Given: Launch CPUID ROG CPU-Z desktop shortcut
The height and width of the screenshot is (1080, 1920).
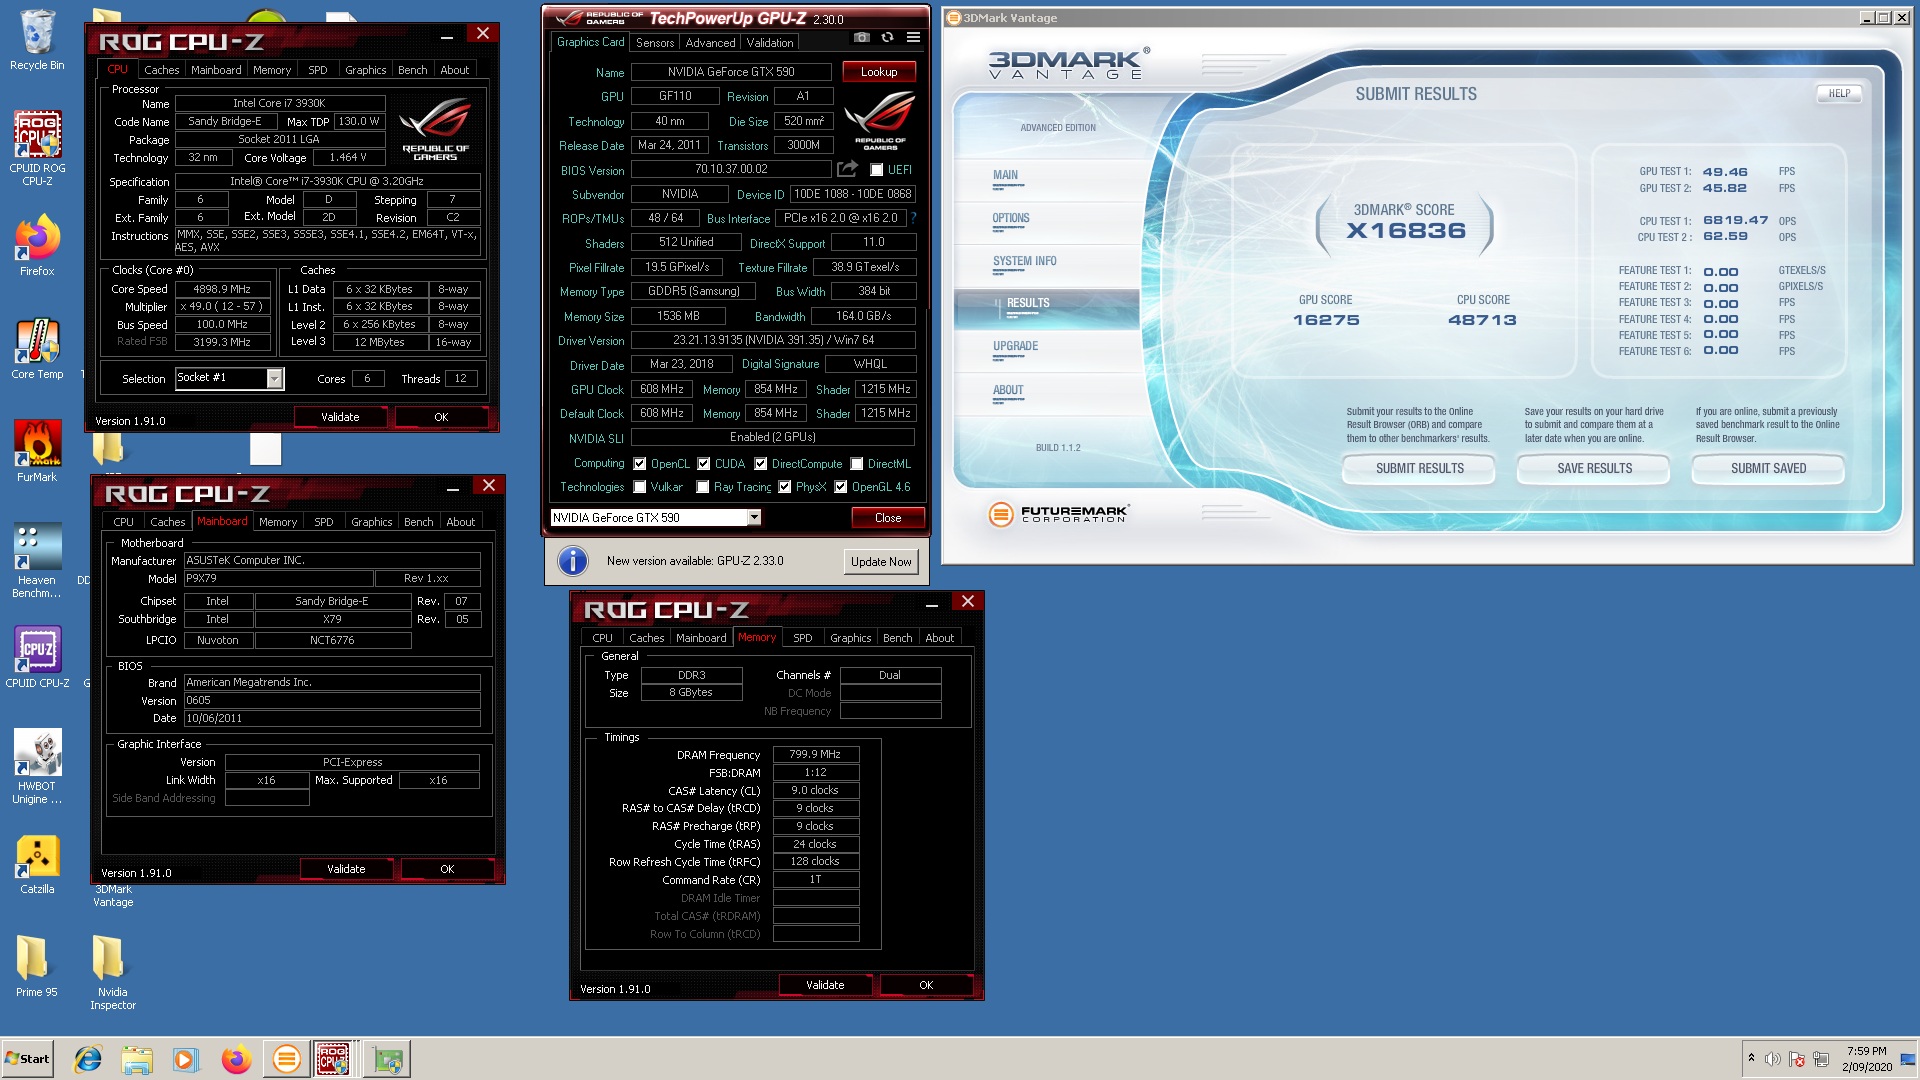Looking at the screenshot, I should tap(37, 148).
